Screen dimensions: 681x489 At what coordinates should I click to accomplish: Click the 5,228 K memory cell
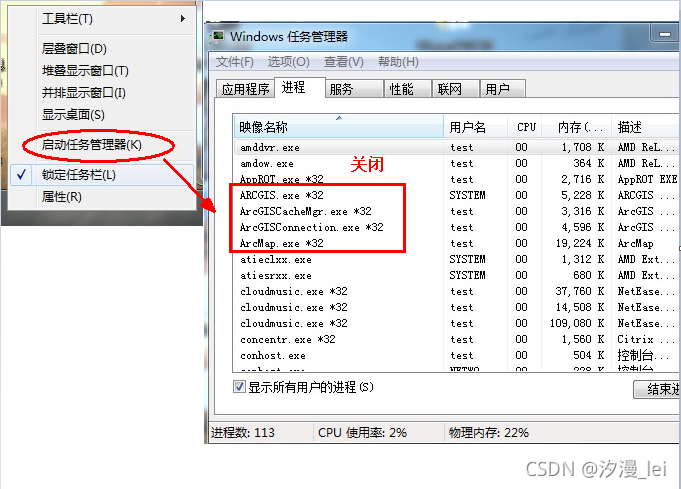point(582,195)
